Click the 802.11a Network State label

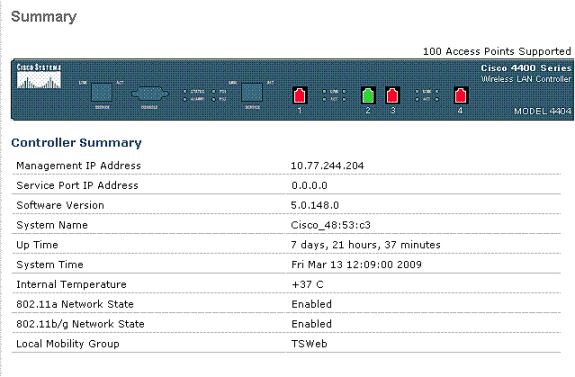click(75, 304)
